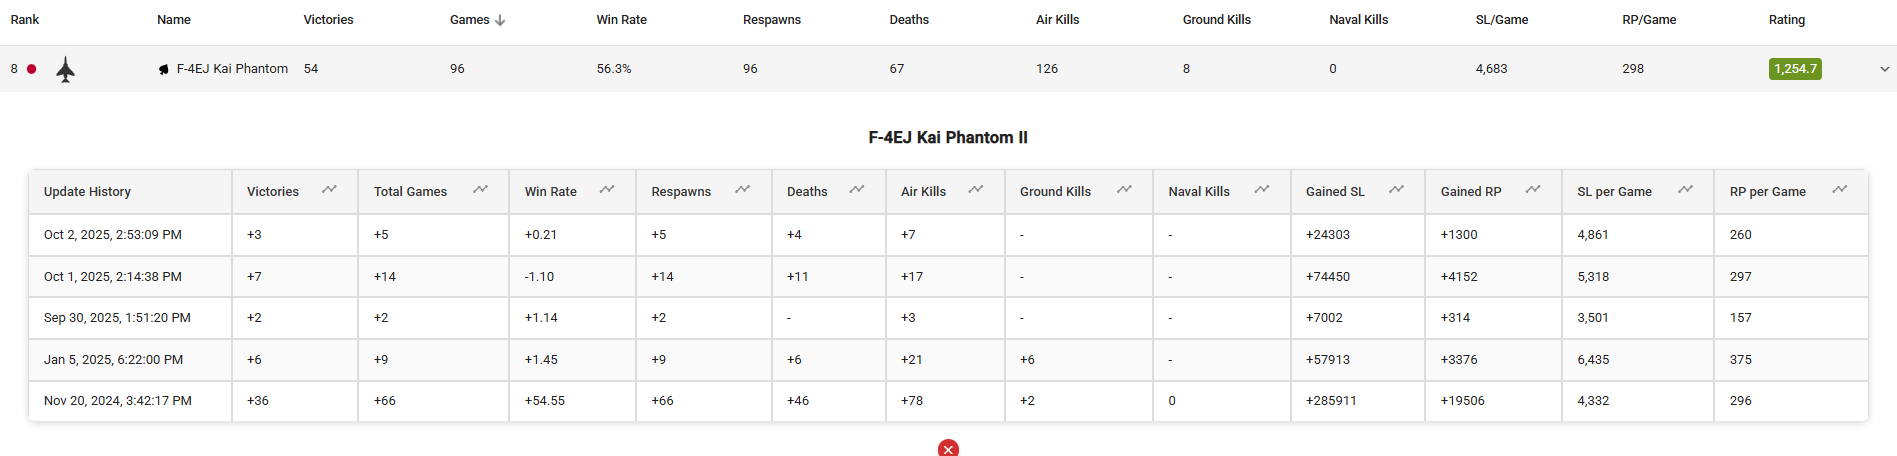This screenshot has height=456, width=1897.
Task: Click the aircraft silhouette icon in row 8
Action: (66, 69)
